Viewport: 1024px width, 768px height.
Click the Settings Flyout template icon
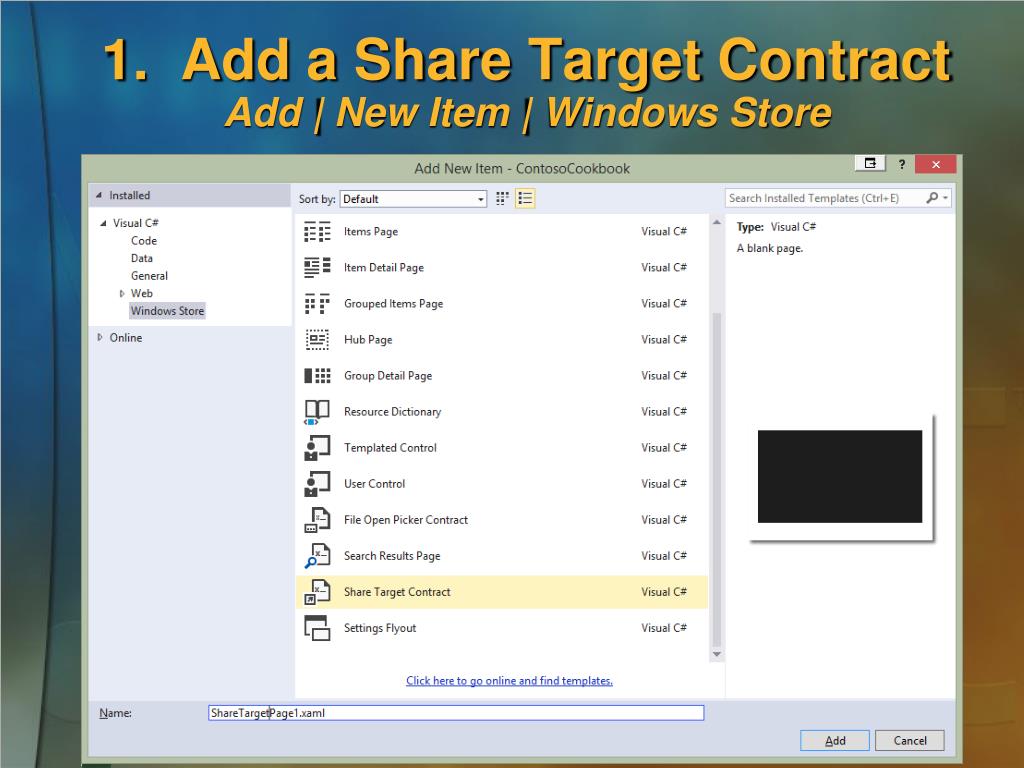coord(317,628)
